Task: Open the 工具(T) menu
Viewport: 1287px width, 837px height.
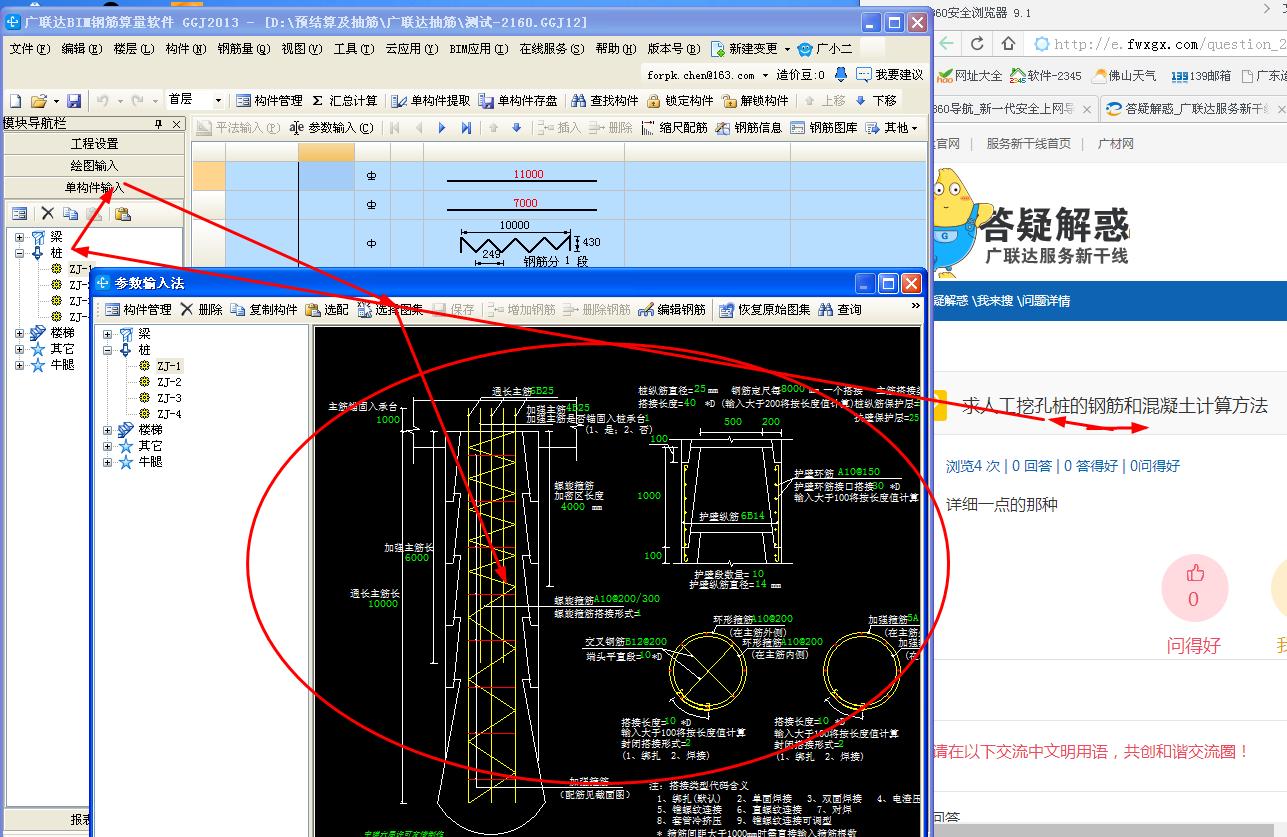Action: [x=354, y=49]
